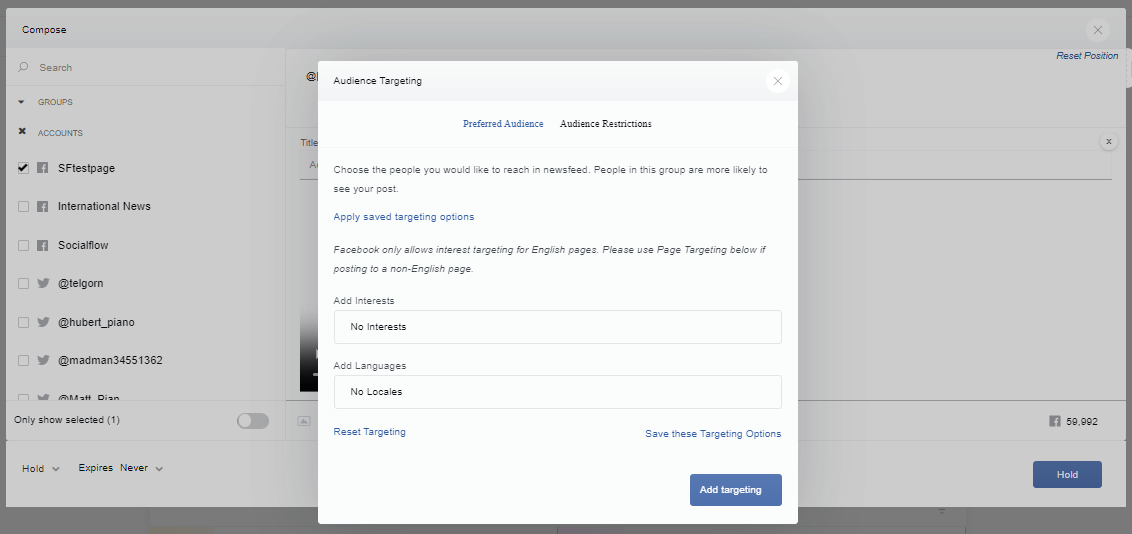
Task: Click the search magnifier icon
Action: [23, 67]
